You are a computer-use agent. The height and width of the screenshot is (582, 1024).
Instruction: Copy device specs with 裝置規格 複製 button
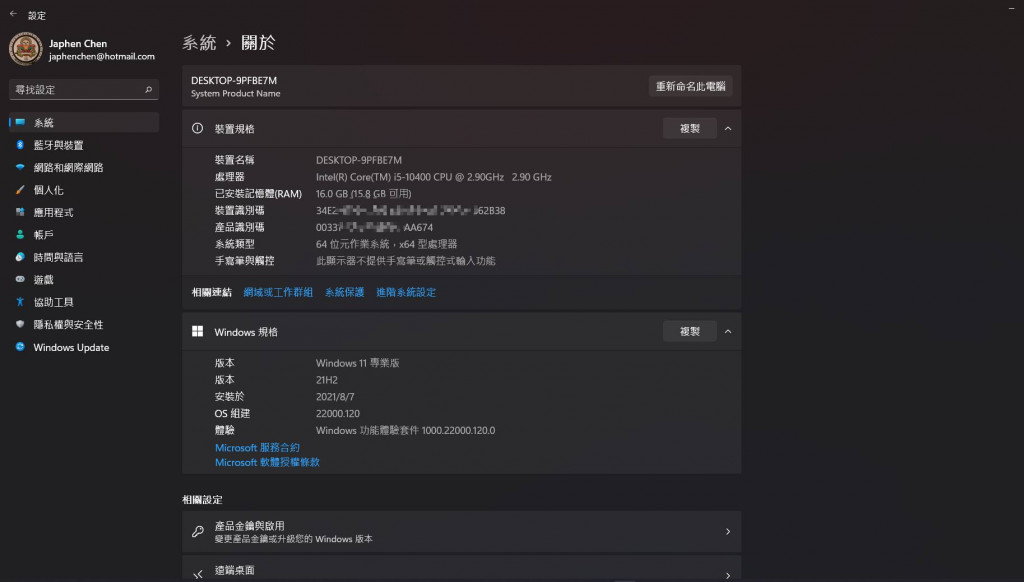(x=690, y=129)
